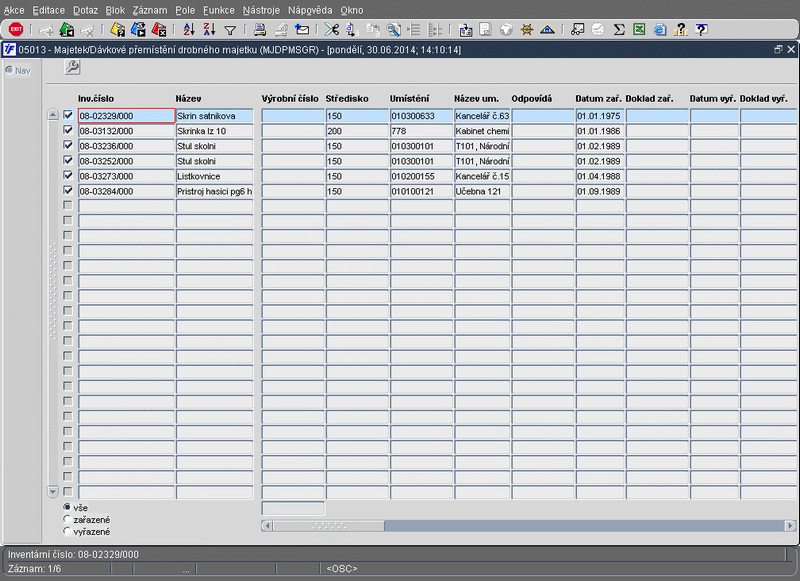Image resolution: width=800 pixels, height=581 pixels.
Task: Click the Internet Explorer icon in toolbar
Action: point(660,30)
